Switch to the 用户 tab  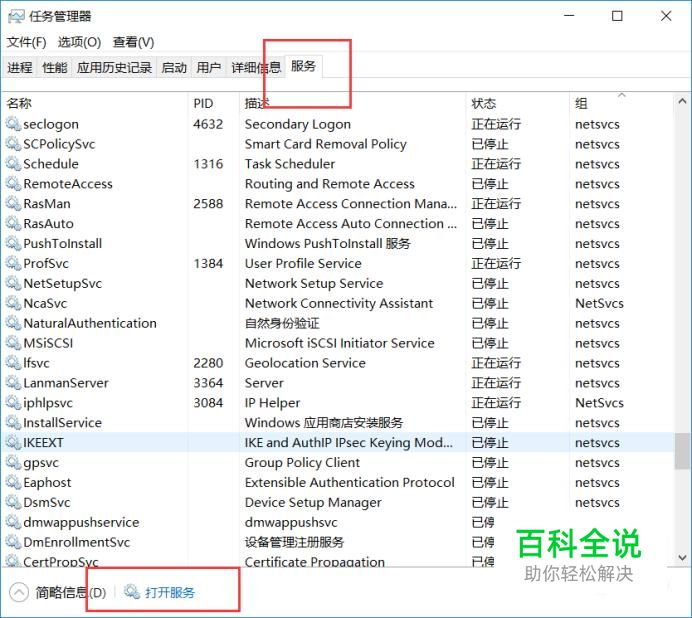coord(209,67)
